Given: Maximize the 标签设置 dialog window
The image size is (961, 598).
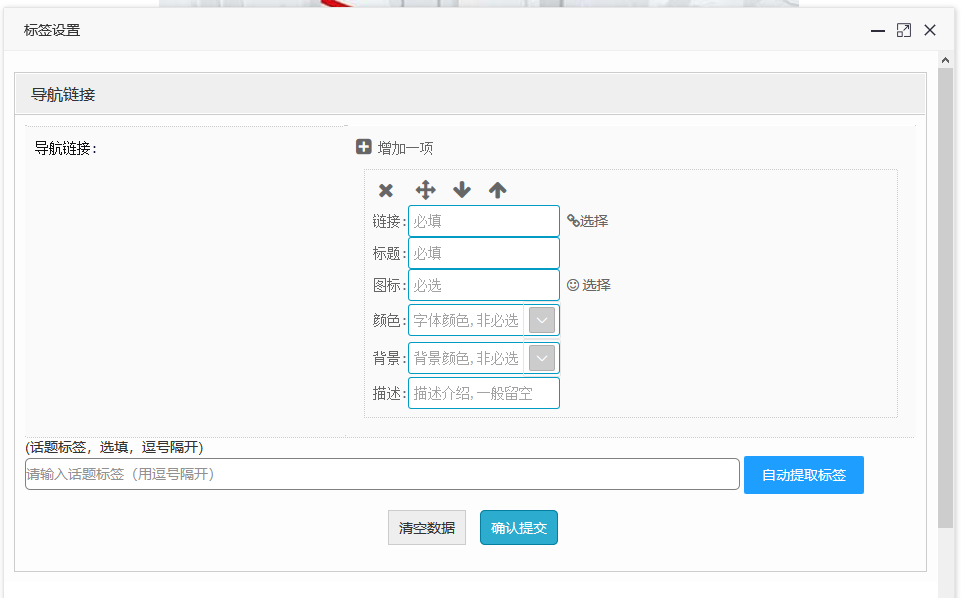Looking at the screenshot, I should [904, 30].
